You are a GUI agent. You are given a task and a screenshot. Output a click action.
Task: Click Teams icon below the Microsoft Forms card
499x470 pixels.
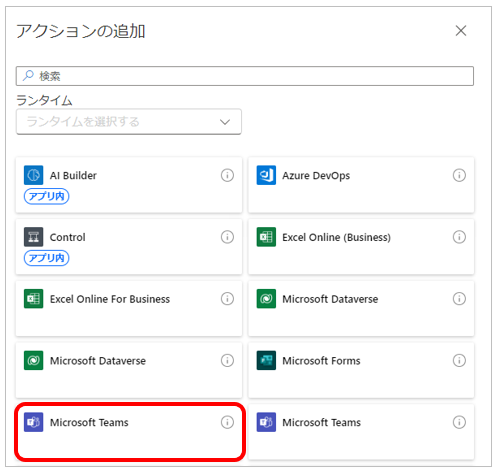tap(266, 422)
